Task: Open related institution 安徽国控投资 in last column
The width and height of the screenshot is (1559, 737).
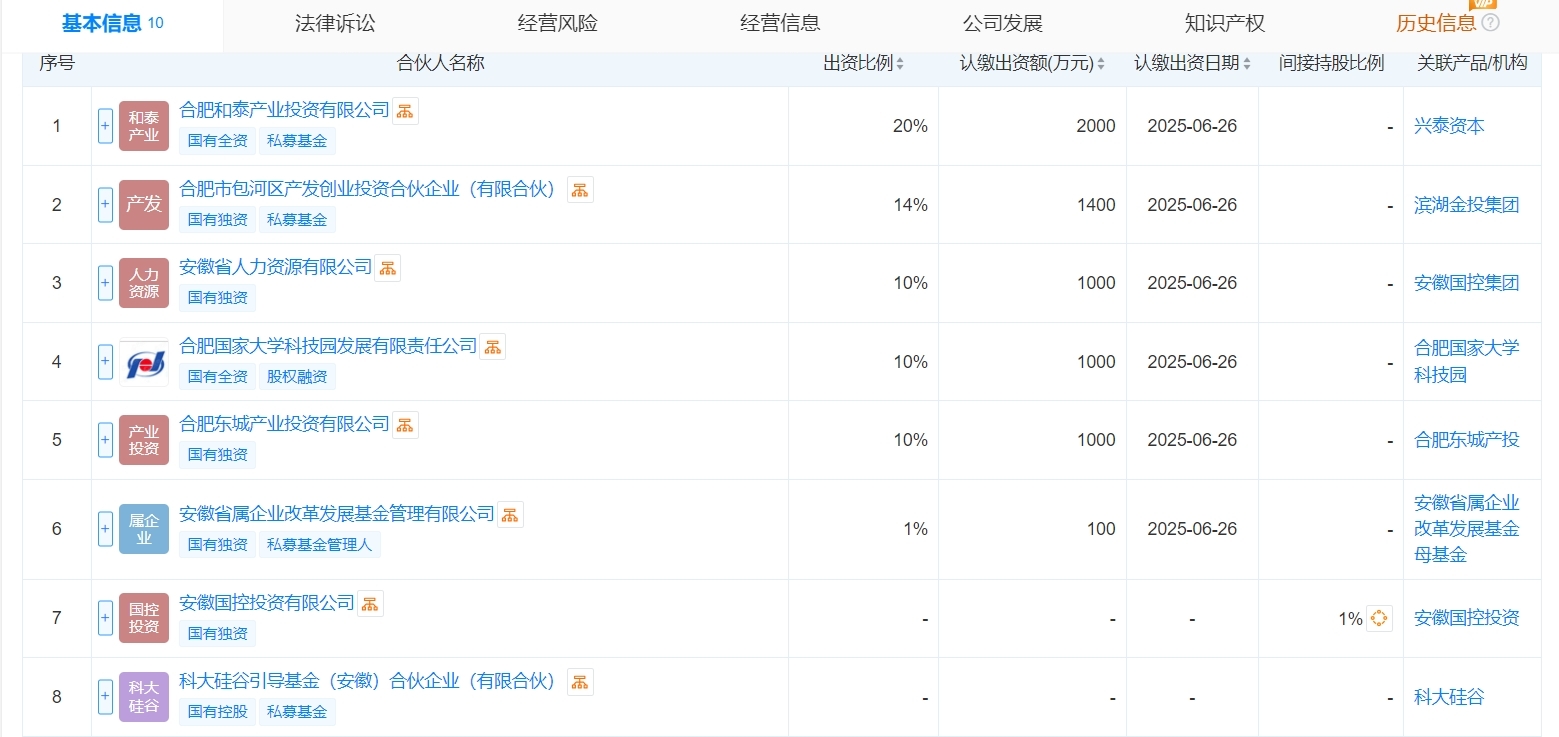Action: pos(1467,618)
